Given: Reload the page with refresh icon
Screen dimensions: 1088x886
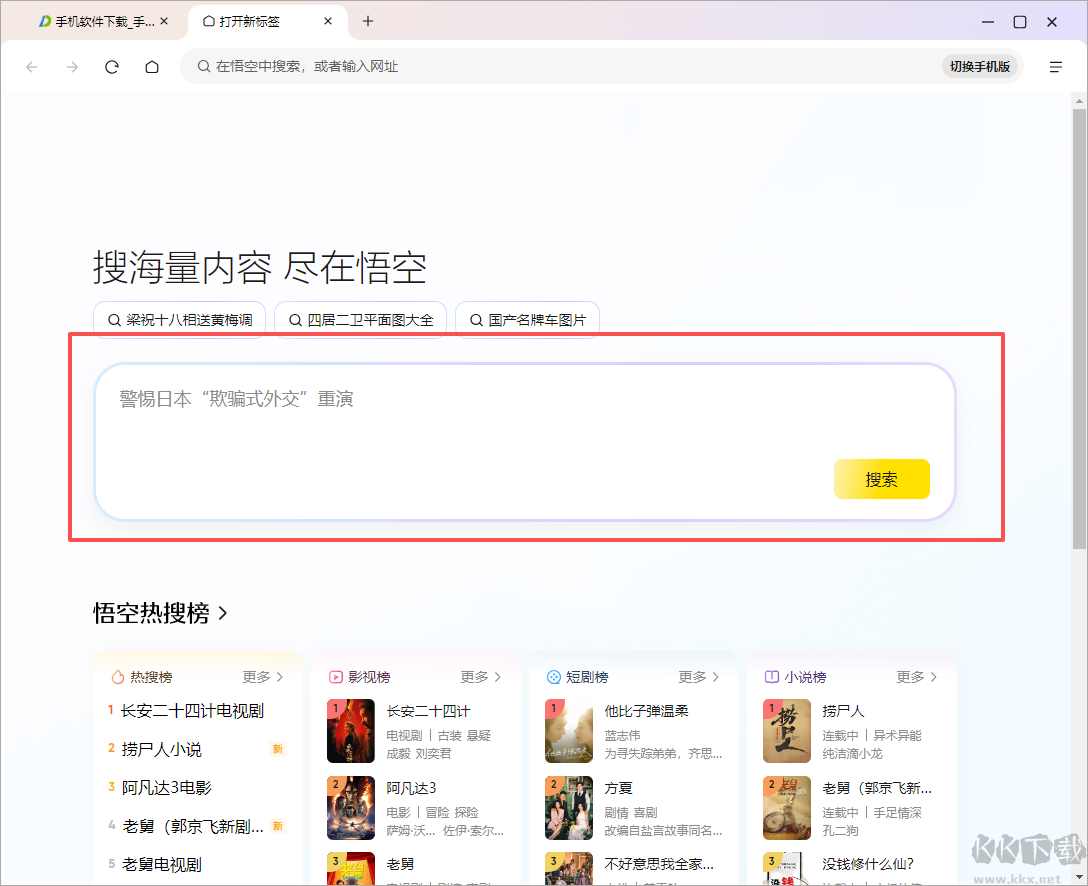Looking at the screenshot, I should click(x=112, y=67).
